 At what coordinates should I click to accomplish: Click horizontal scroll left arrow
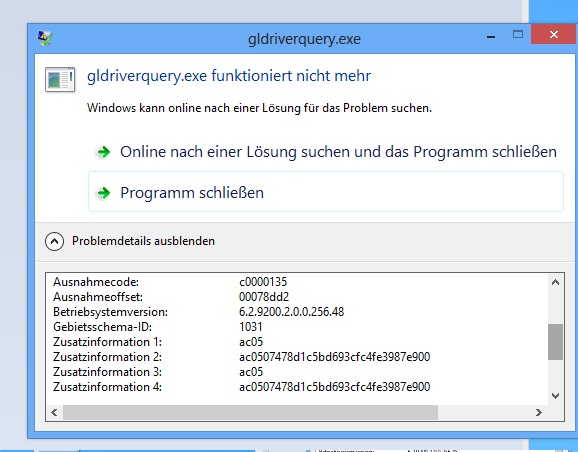54,412
